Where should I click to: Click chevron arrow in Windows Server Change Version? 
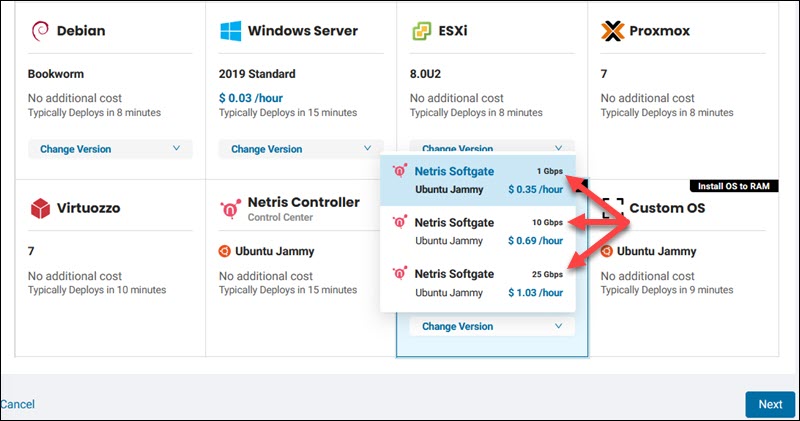pyautogui.click(x=367, y=148)
